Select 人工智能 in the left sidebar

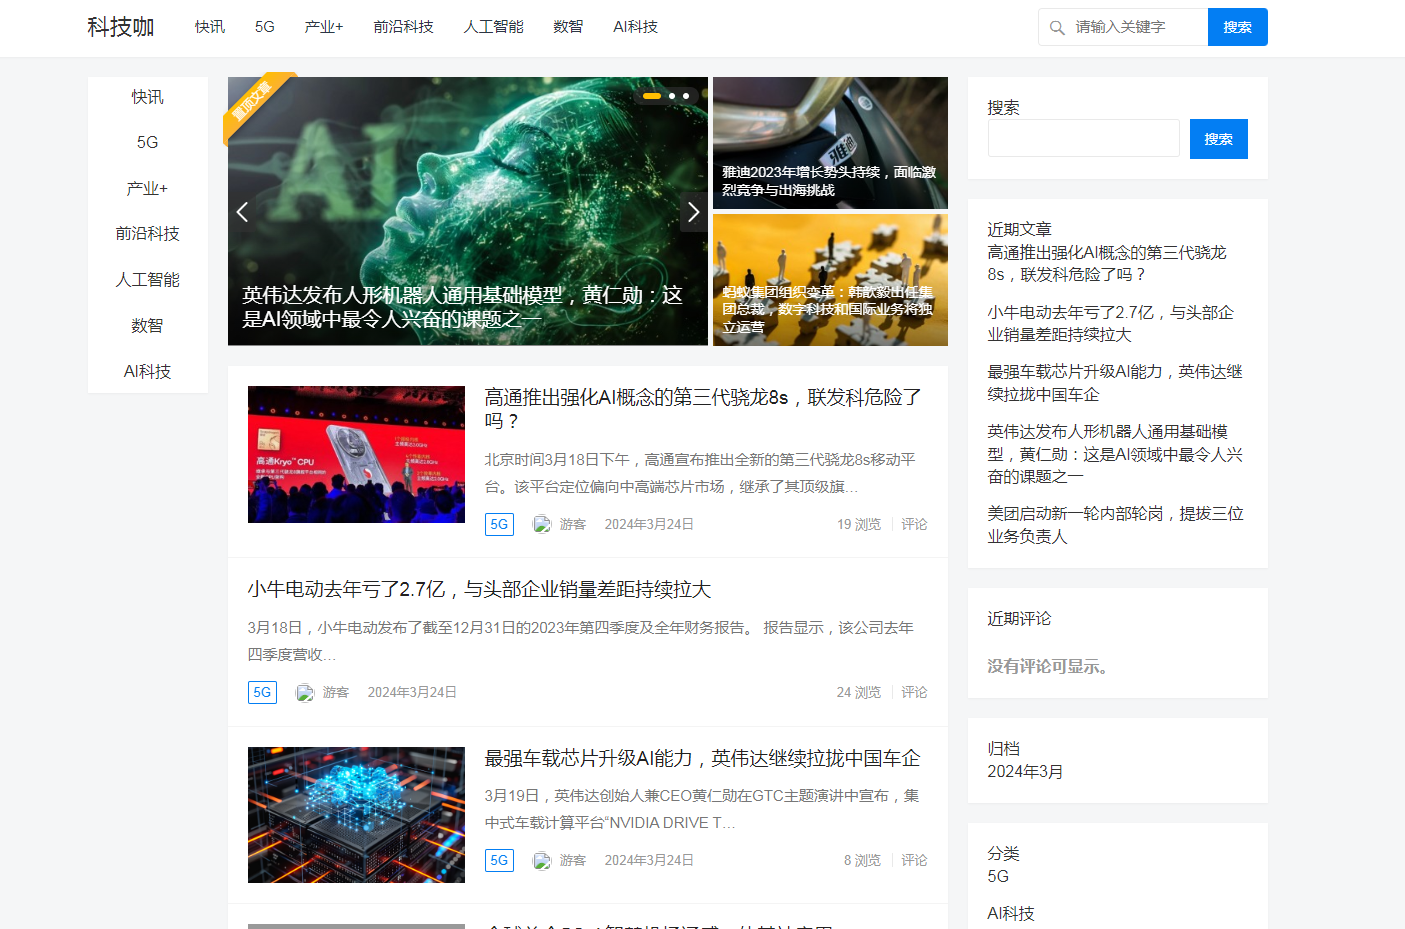(x=148, y=279)
